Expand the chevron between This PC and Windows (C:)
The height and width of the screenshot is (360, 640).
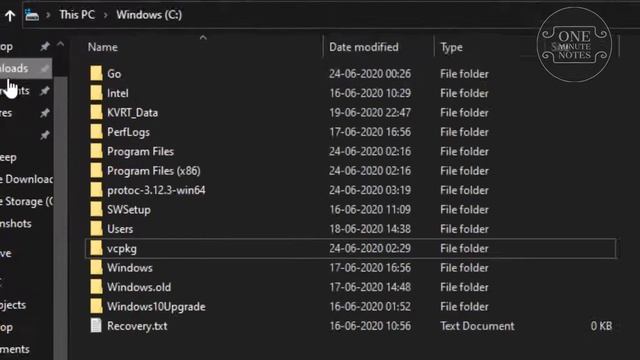tap(106, 16)
